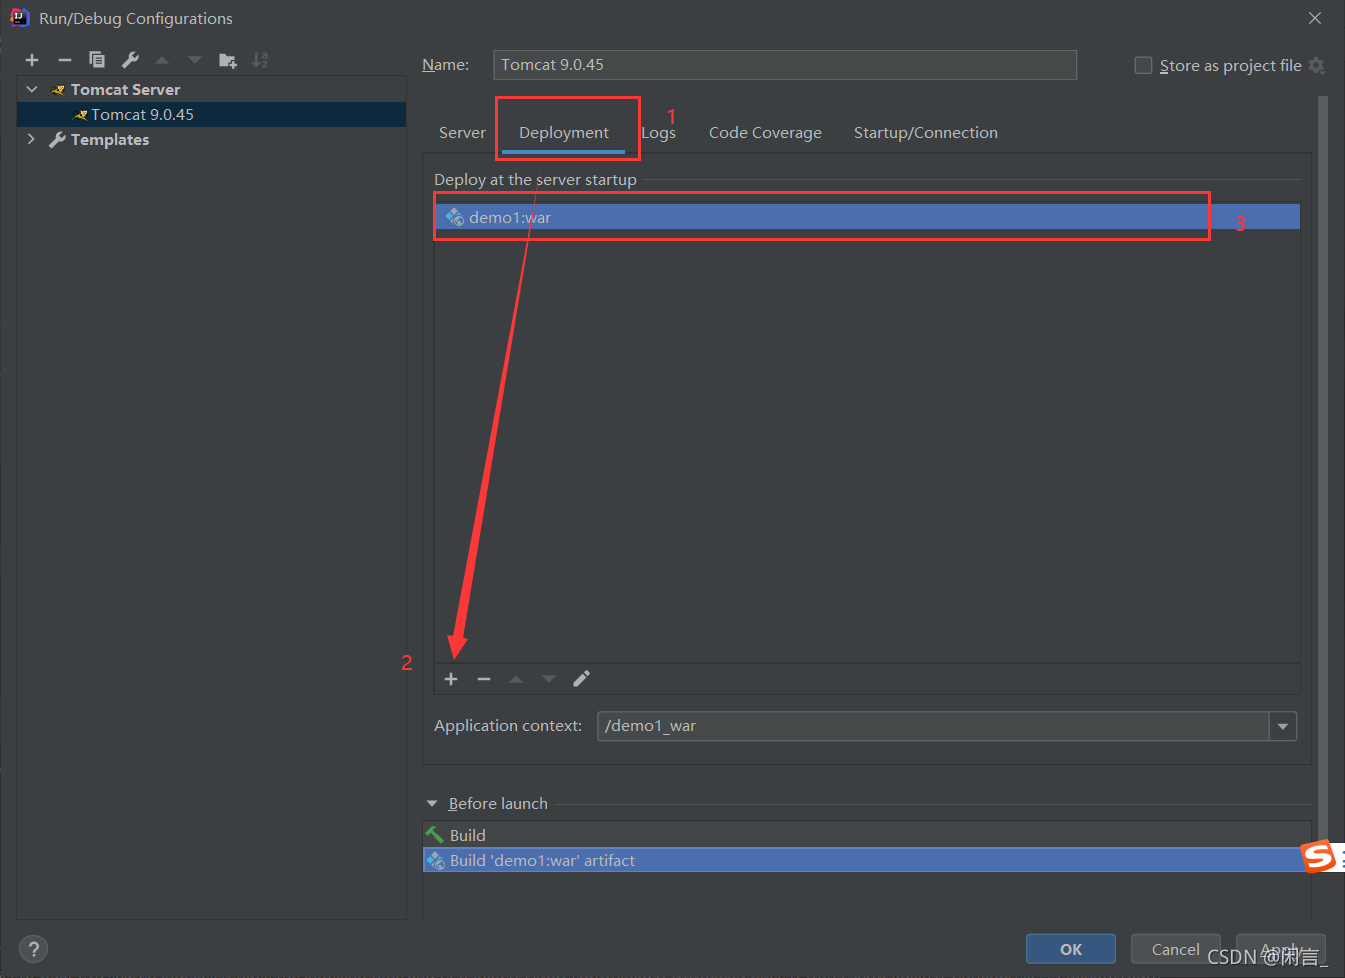Add new configuration with plus icon
Viewport: 1345px width, 978px height.
tap(32, 60)
